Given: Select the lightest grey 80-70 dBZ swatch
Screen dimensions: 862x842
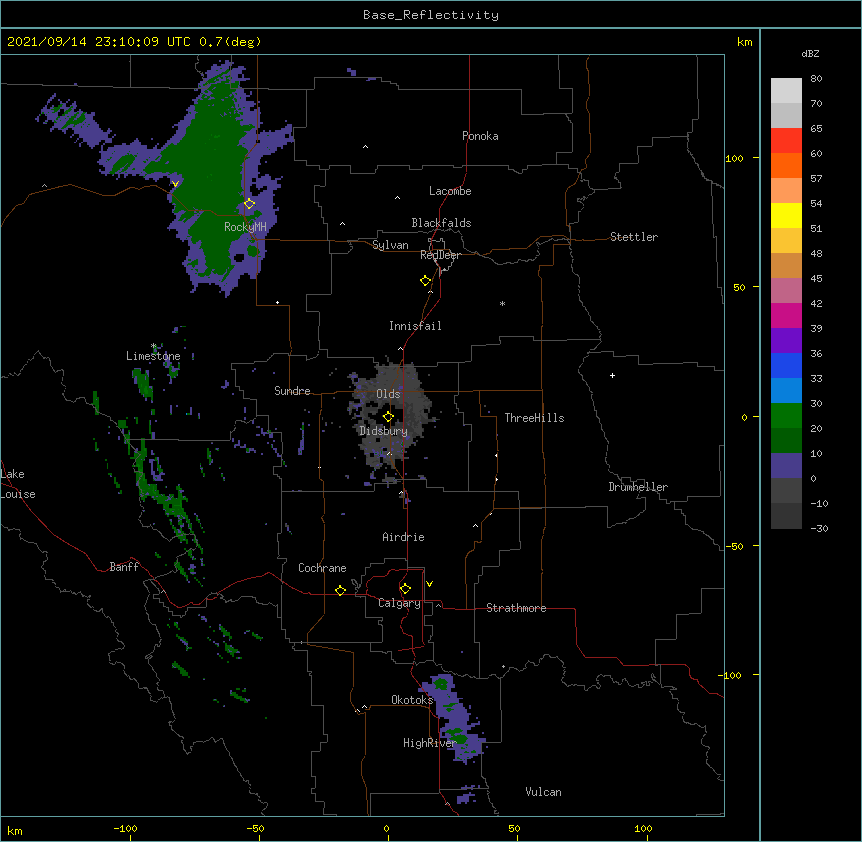Looking at the screenshot, I should [786, 91].
